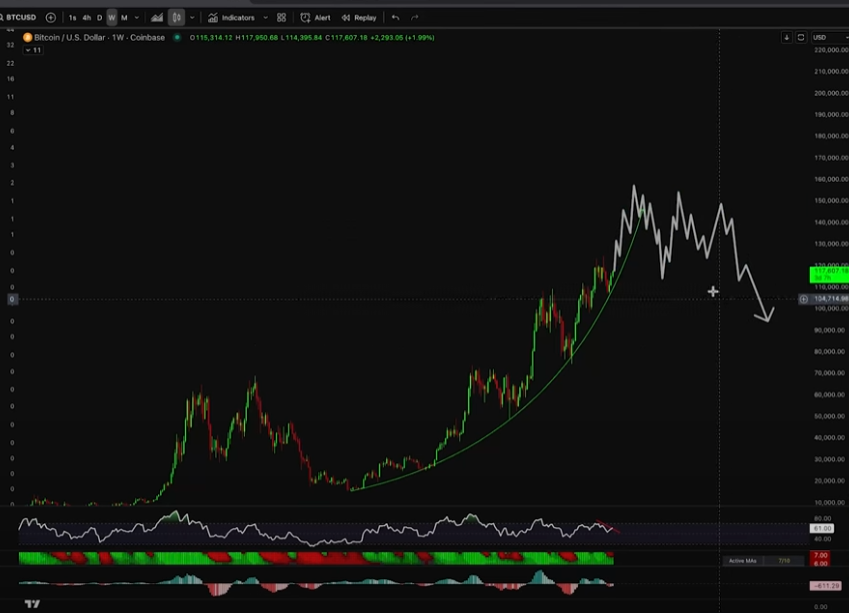This screenshot has height=613, width=849.
Task: Click the Active MAs label
Action: pyautogui.click(x=742, y=560)
